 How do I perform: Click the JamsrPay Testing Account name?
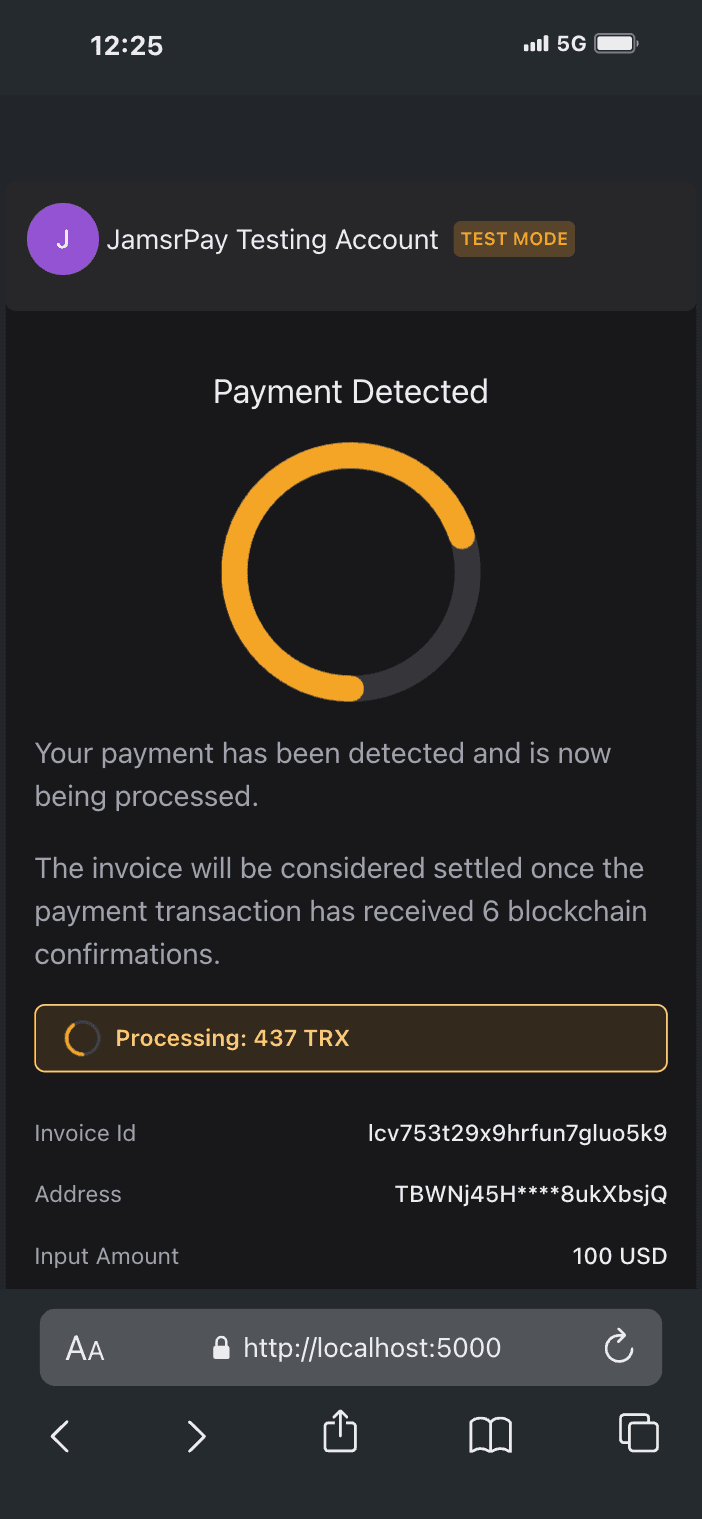click(x=272, y=240)
